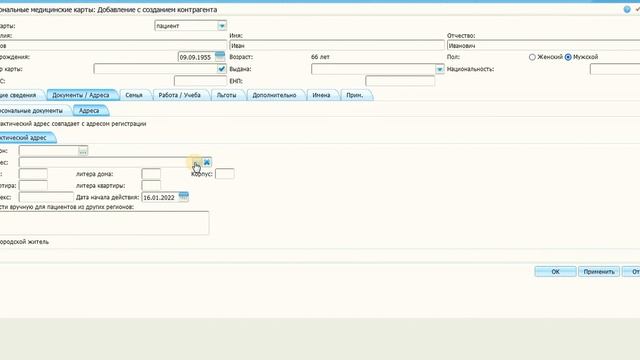Click the Применить button
Screen dimensions: 640x360
[599, 271]
